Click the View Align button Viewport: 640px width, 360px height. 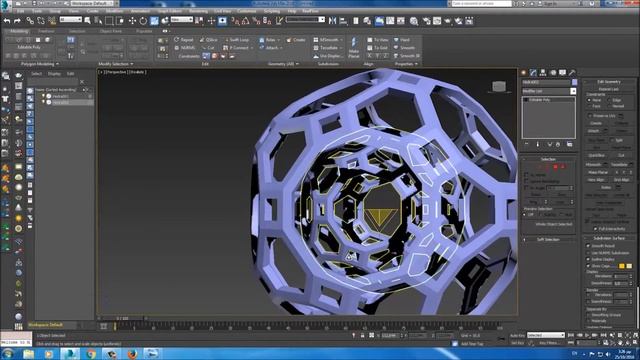pyautogui.click(x=596, y=180)
